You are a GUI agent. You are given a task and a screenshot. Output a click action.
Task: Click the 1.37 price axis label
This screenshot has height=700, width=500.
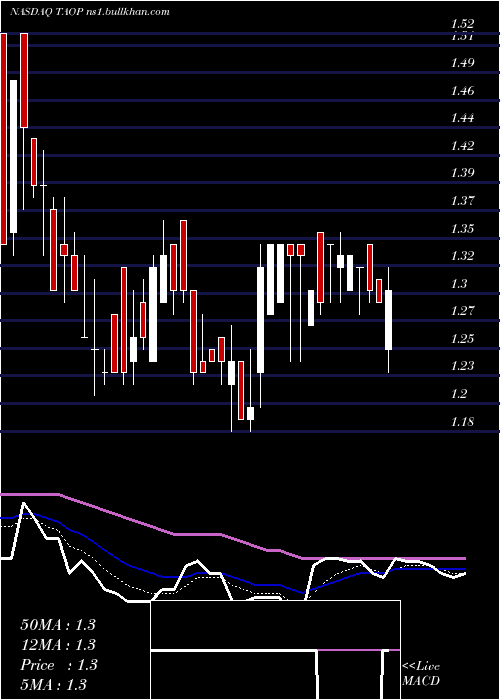click(x=462, y=200)
